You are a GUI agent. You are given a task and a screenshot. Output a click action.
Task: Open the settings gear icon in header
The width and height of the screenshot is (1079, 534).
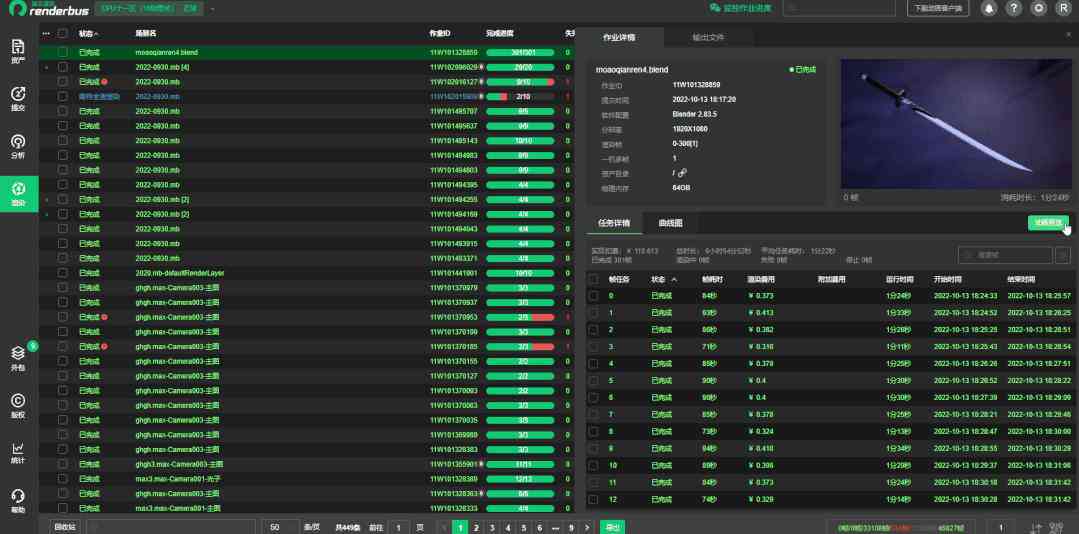pos(1039,8)
